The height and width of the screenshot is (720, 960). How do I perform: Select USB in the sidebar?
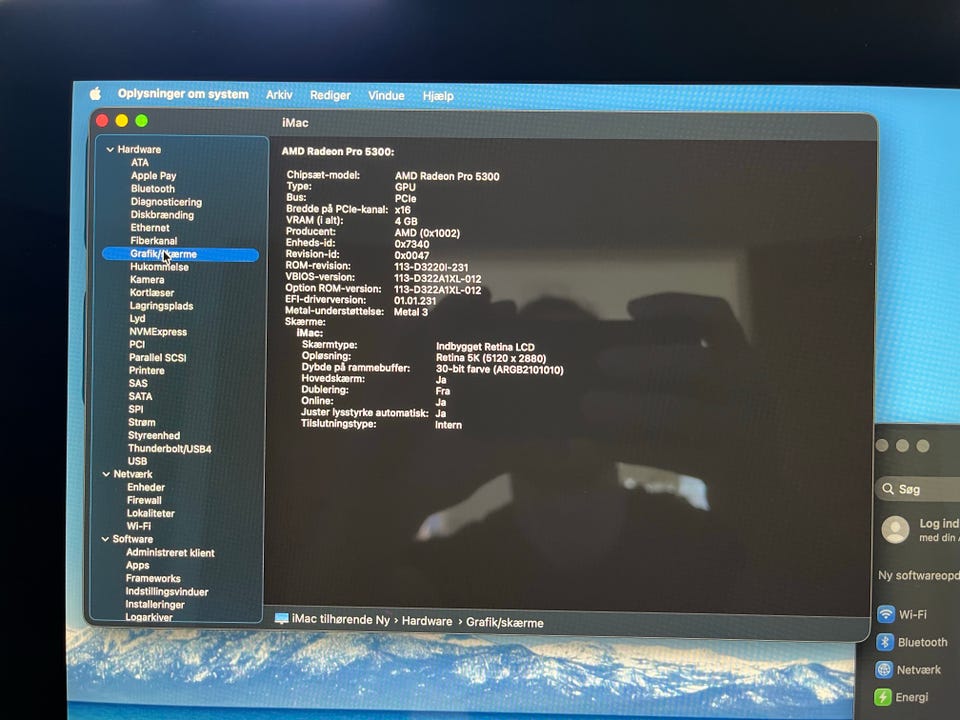tap(137, 461)
